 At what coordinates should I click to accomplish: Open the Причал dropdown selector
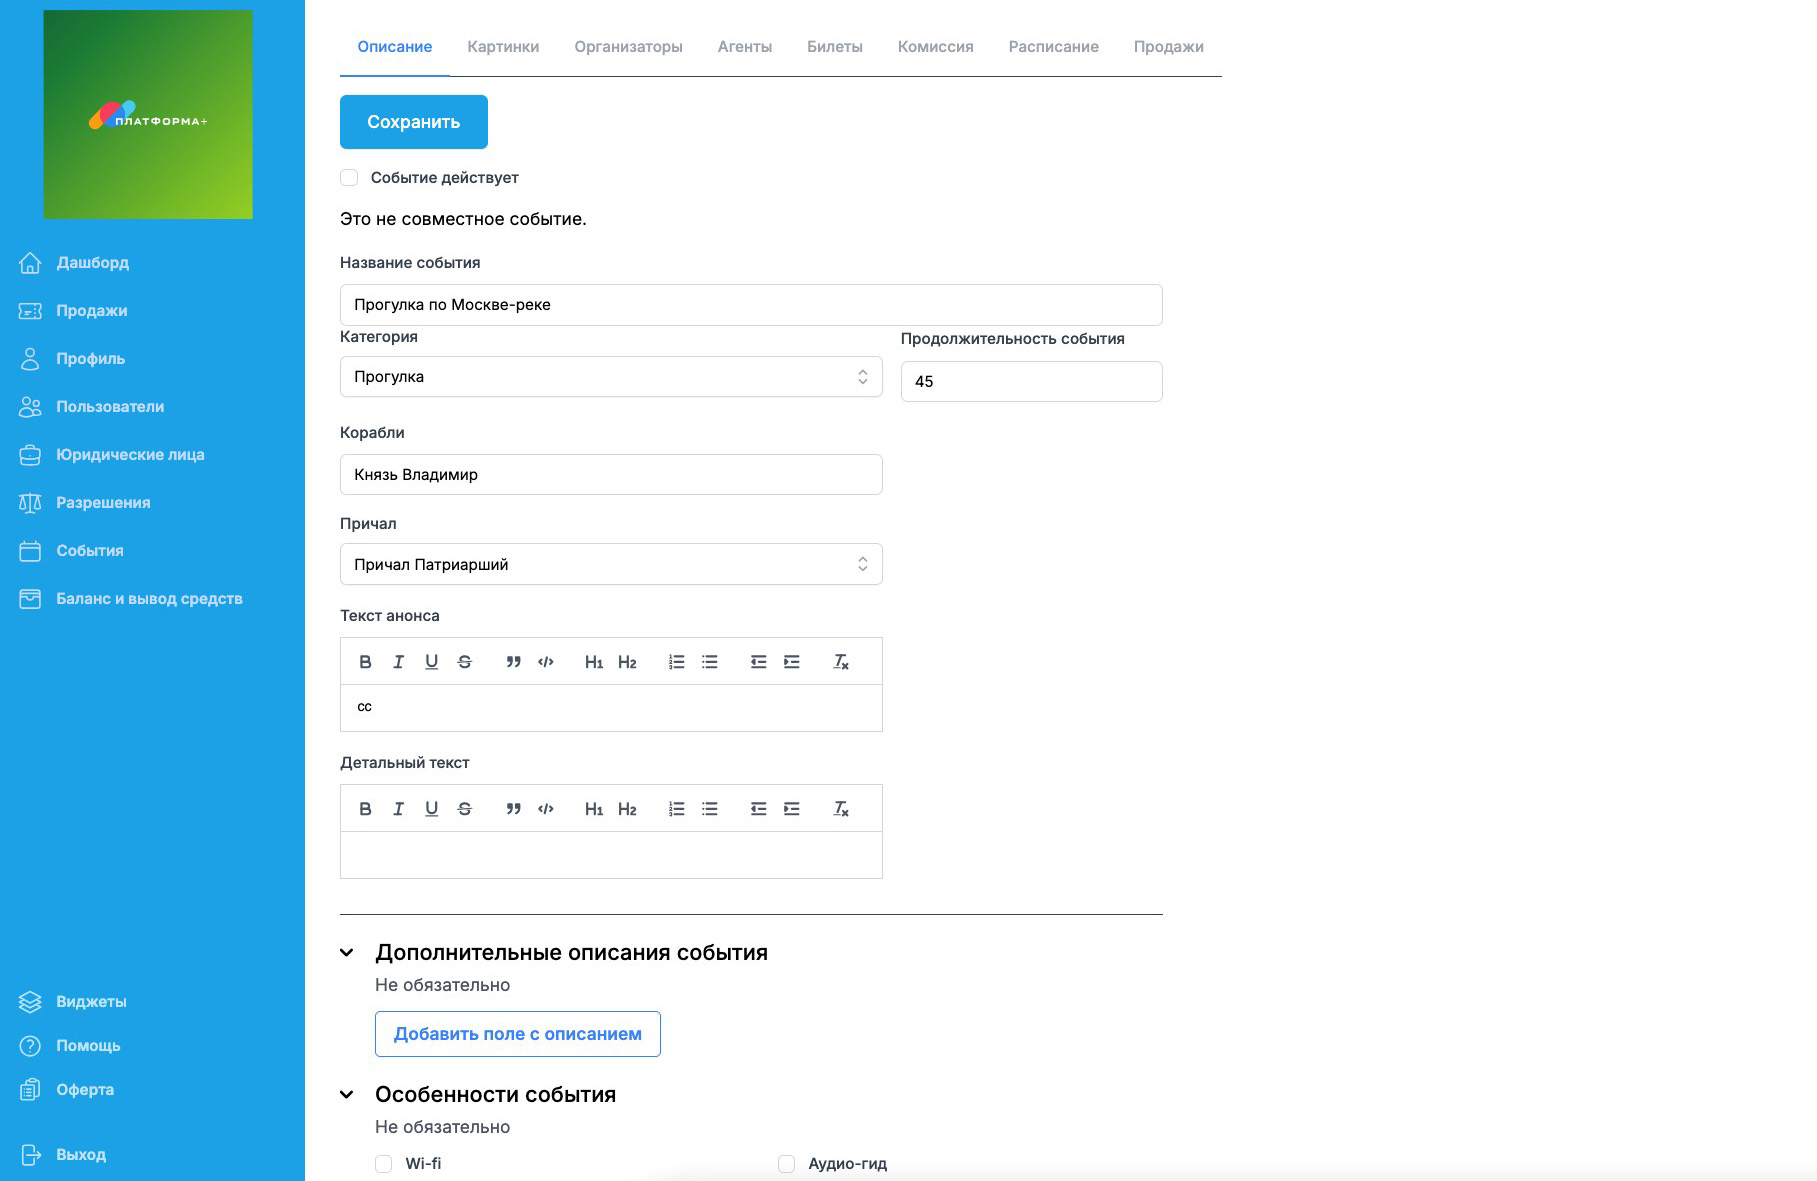tap(611, 565)
